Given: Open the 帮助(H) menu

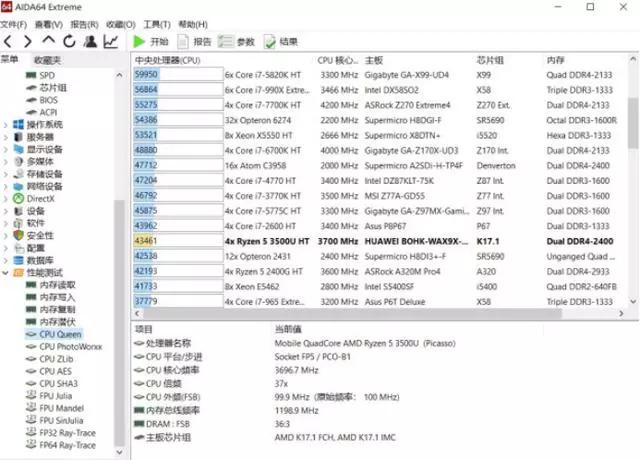Looking at the screenshot, I should (193, 24).
